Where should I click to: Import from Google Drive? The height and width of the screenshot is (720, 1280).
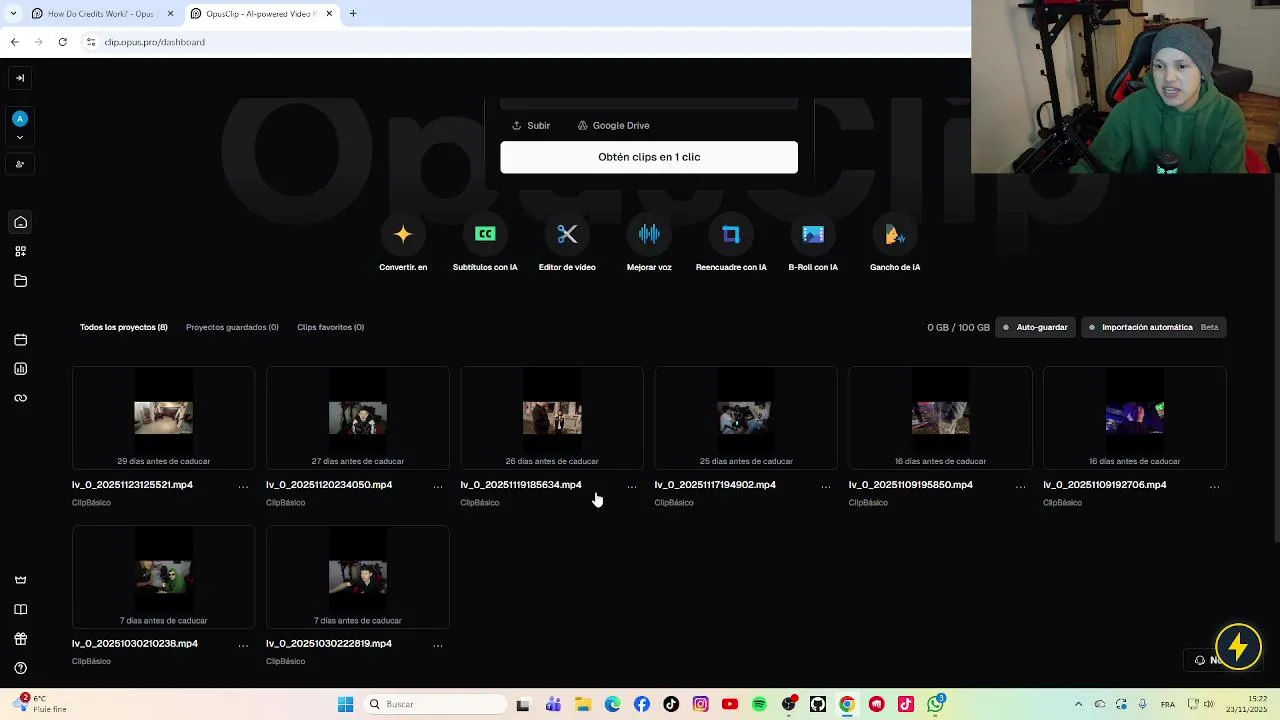coord(614,125)
